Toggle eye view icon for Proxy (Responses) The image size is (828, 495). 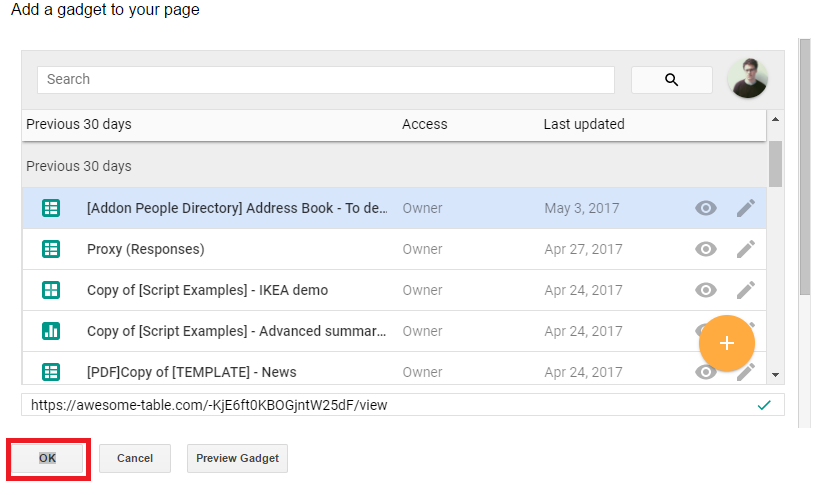click(705, 249)
